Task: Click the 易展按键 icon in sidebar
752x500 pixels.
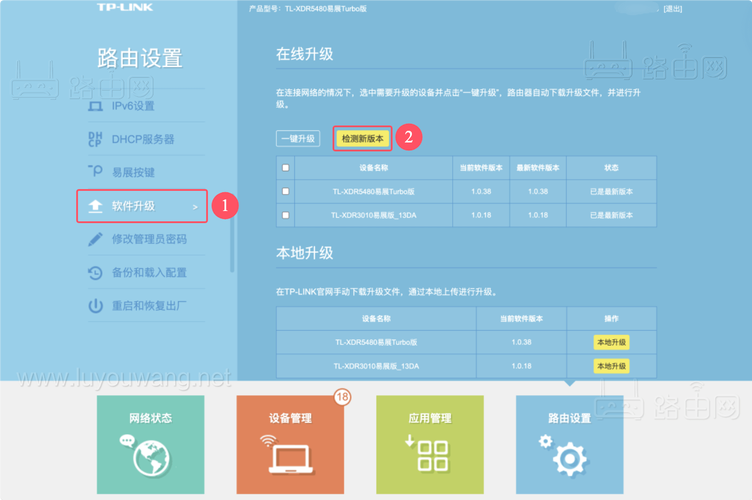Action: point(96,172)
